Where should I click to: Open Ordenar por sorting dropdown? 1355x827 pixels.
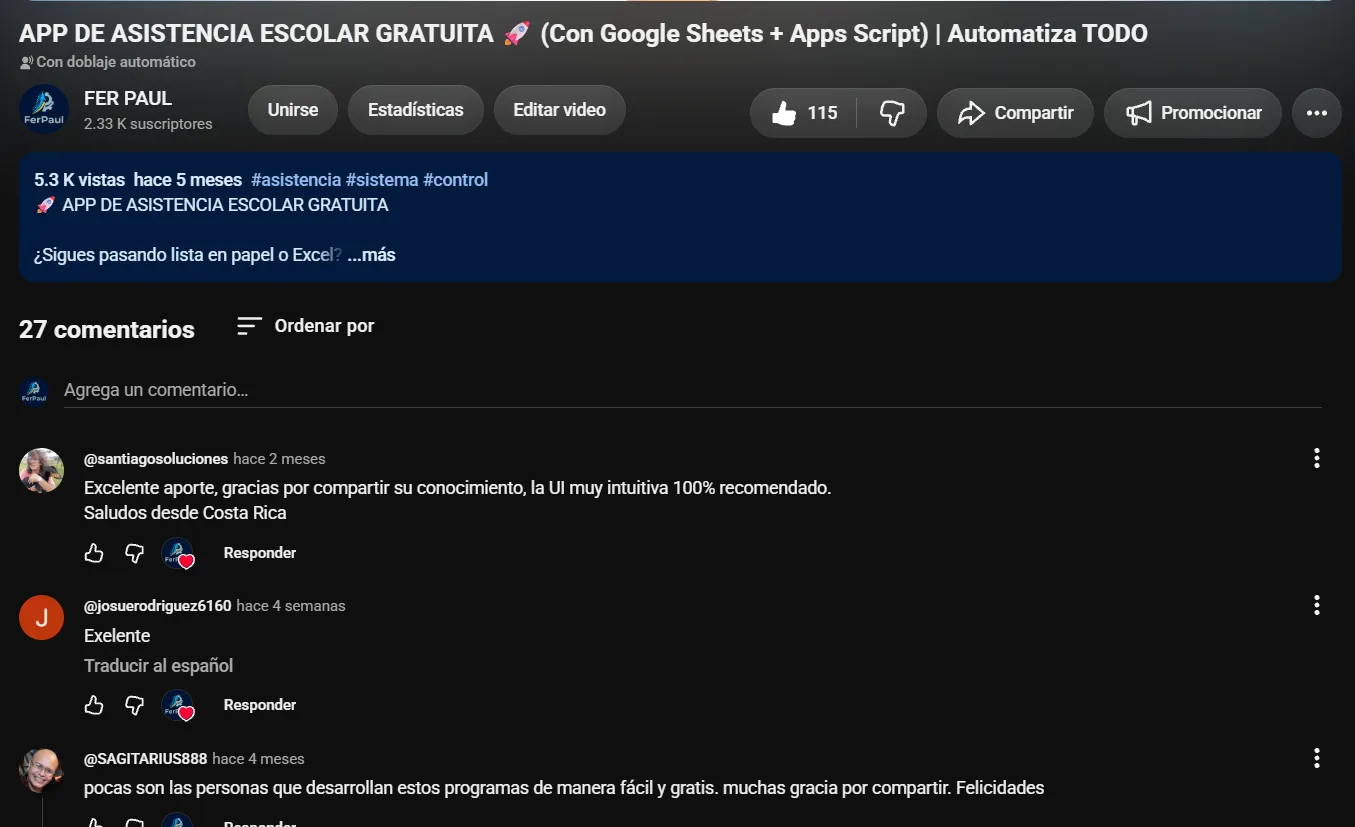305,326
